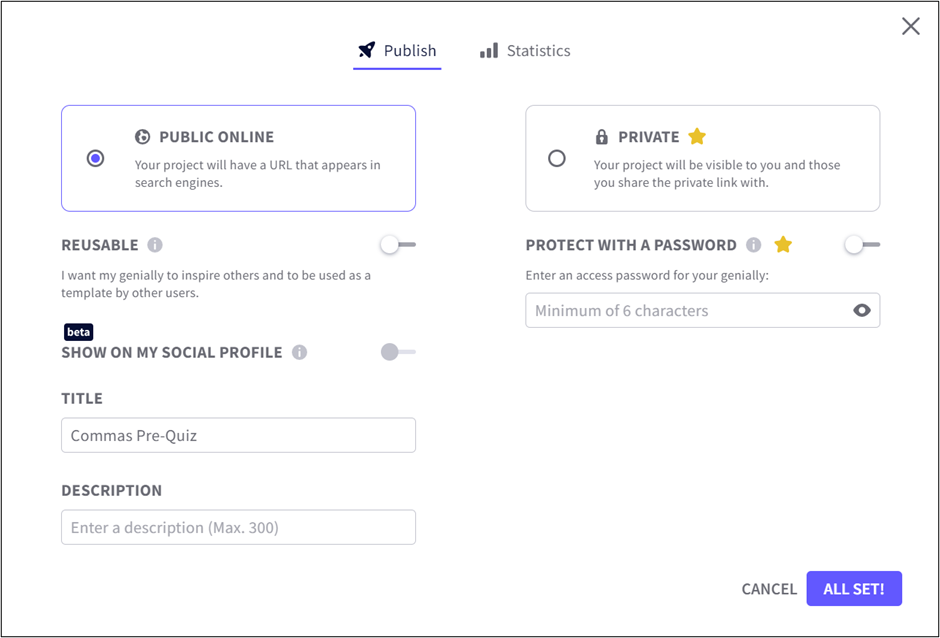Click the gold star beside Private
940x638 pixels.
point(697,136)
